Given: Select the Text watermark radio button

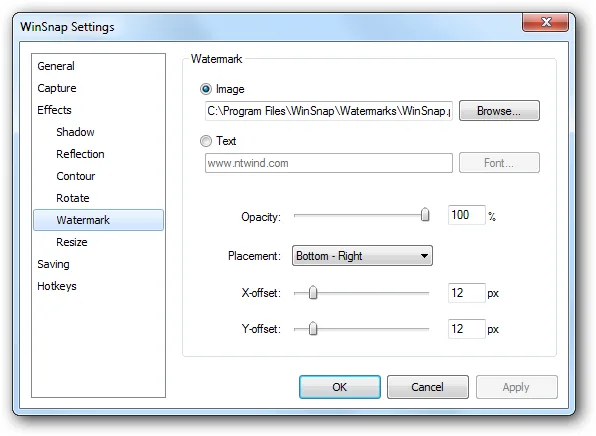Looking at the screenshot, I should pos(206,141).
